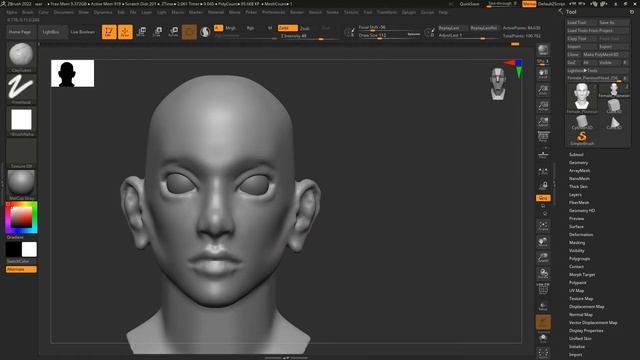Select the Rotate tool icon

(x=173, y=32)
